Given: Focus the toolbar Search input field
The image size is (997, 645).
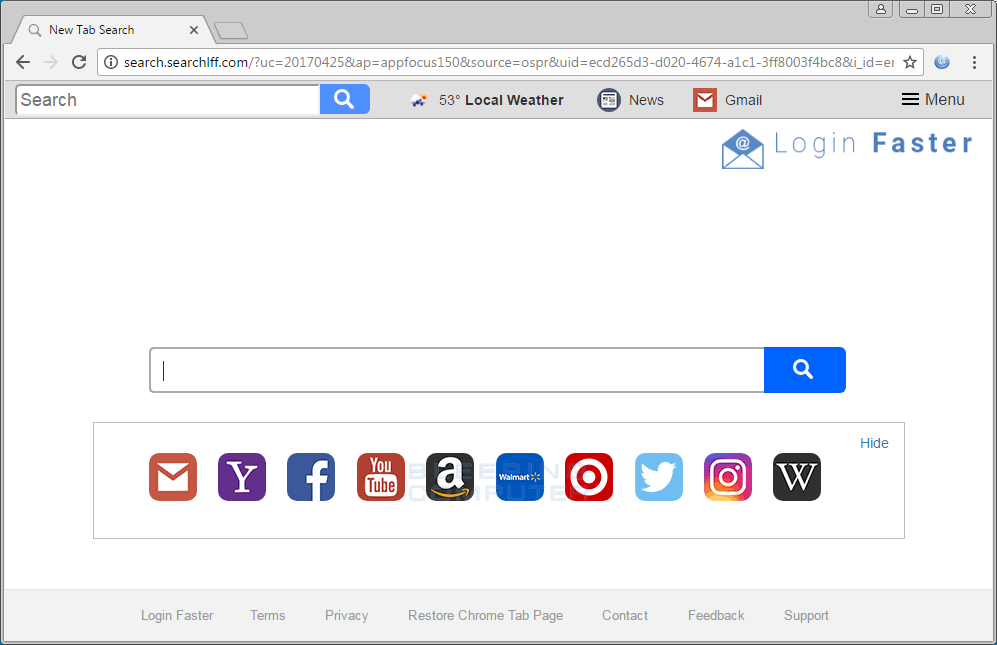Looking at the screenshot, I should (167, 100).
